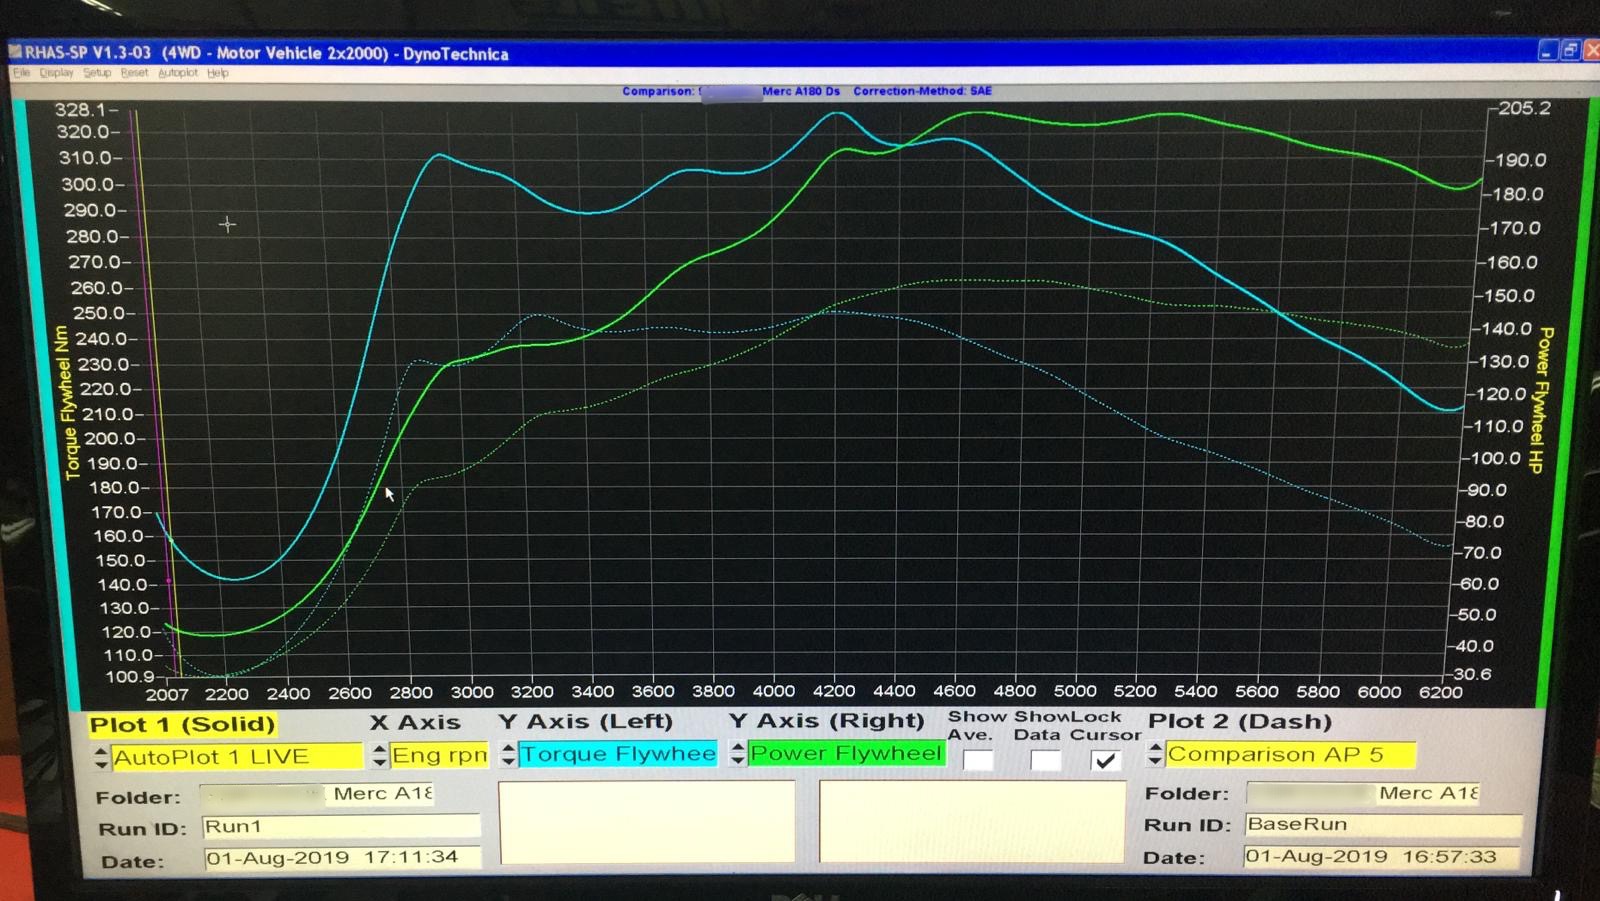Click the Y Axis Left spinner arrows

508,754
